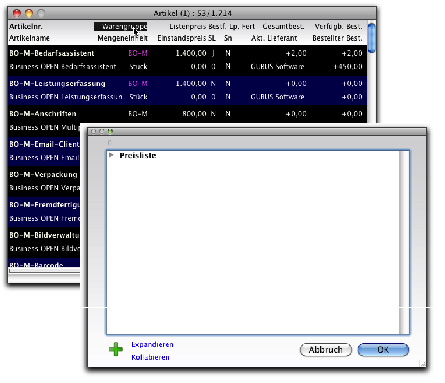Confirm the dialog with OK

point(383,350)
